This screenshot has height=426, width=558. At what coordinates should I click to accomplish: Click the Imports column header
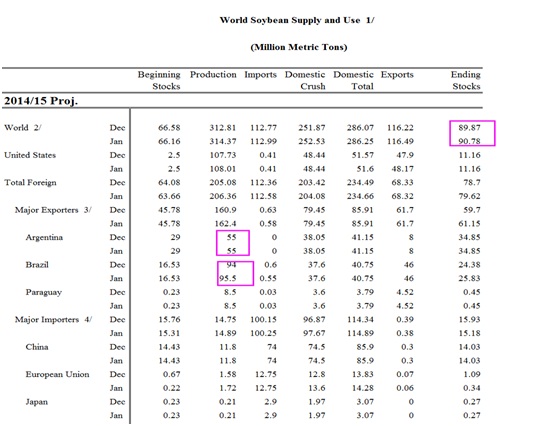point(260,75)
